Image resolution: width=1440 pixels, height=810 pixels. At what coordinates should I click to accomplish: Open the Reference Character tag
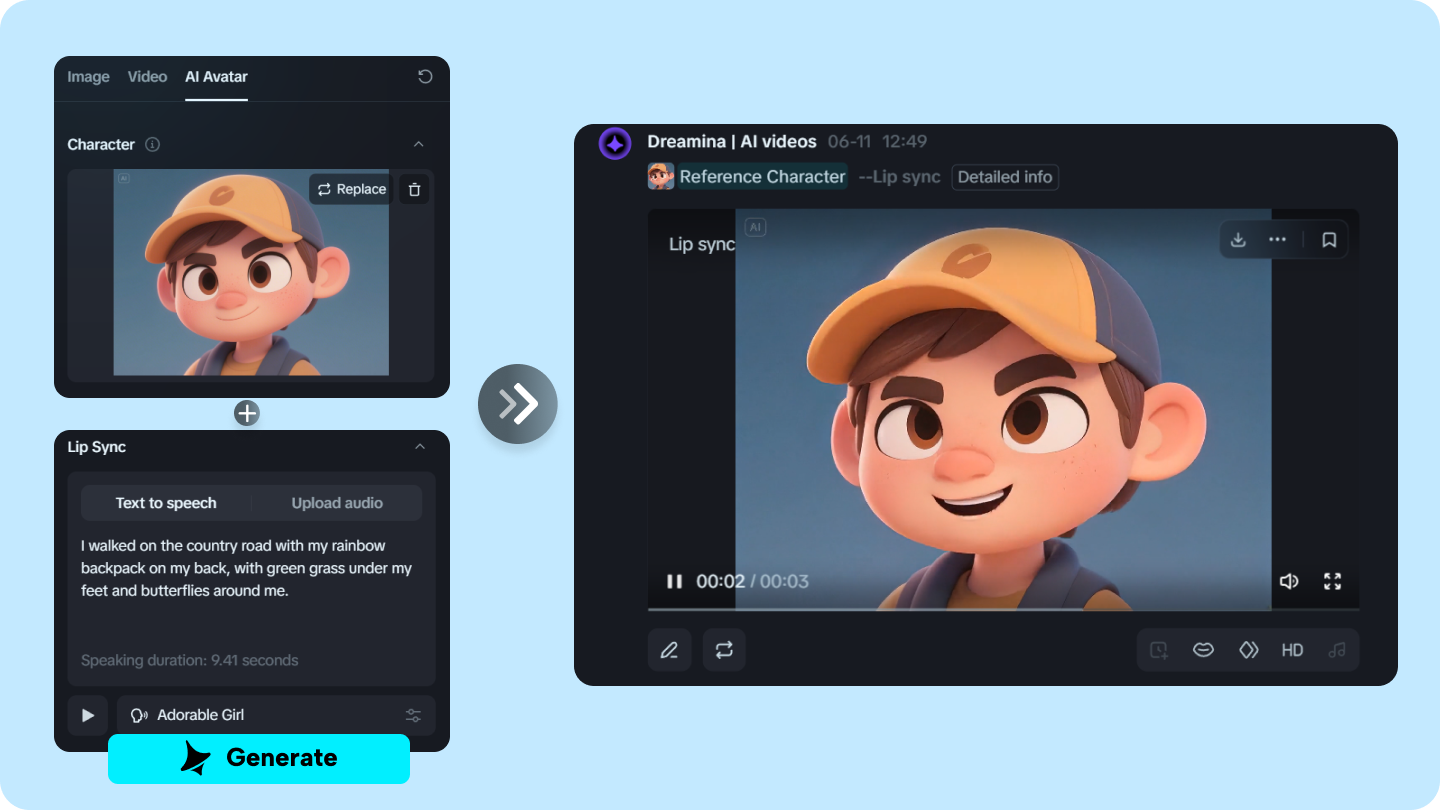pyautogui.click(x=762, y=177)
